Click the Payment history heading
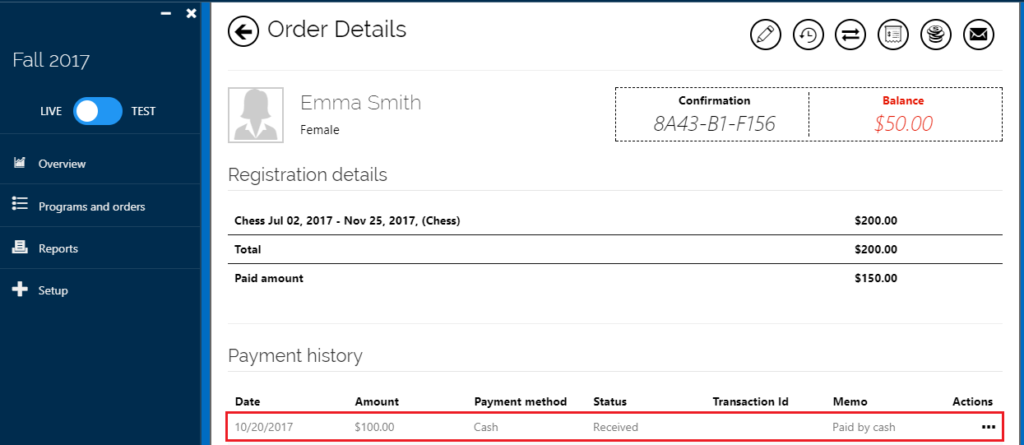The width and height of the screenshot is (1024, 445). 295,356
